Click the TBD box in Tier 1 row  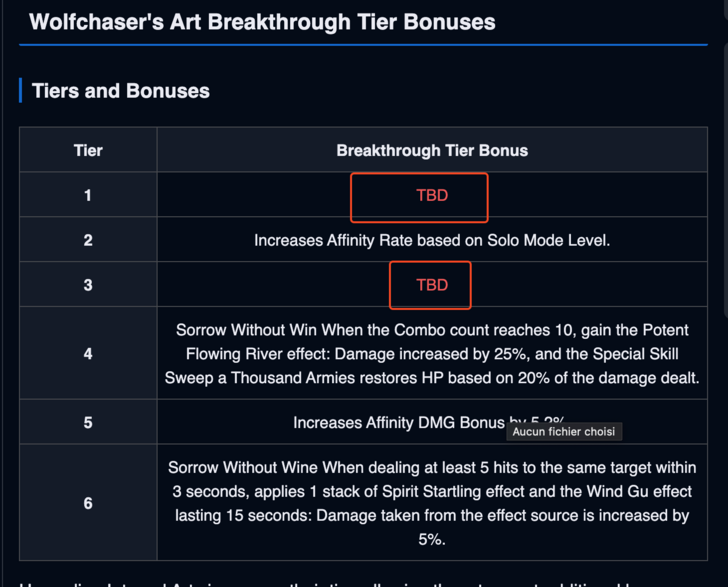click(x=419, y=197)
